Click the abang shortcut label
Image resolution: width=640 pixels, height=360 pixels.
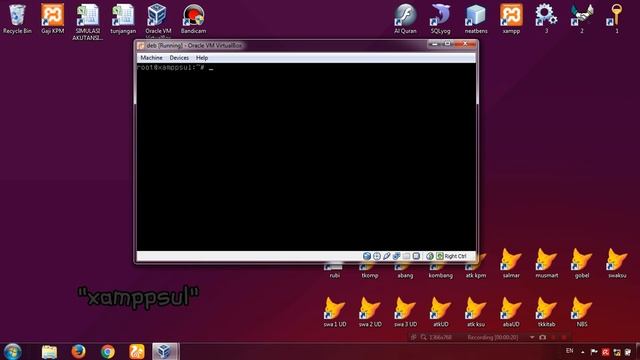pos(405,276)
